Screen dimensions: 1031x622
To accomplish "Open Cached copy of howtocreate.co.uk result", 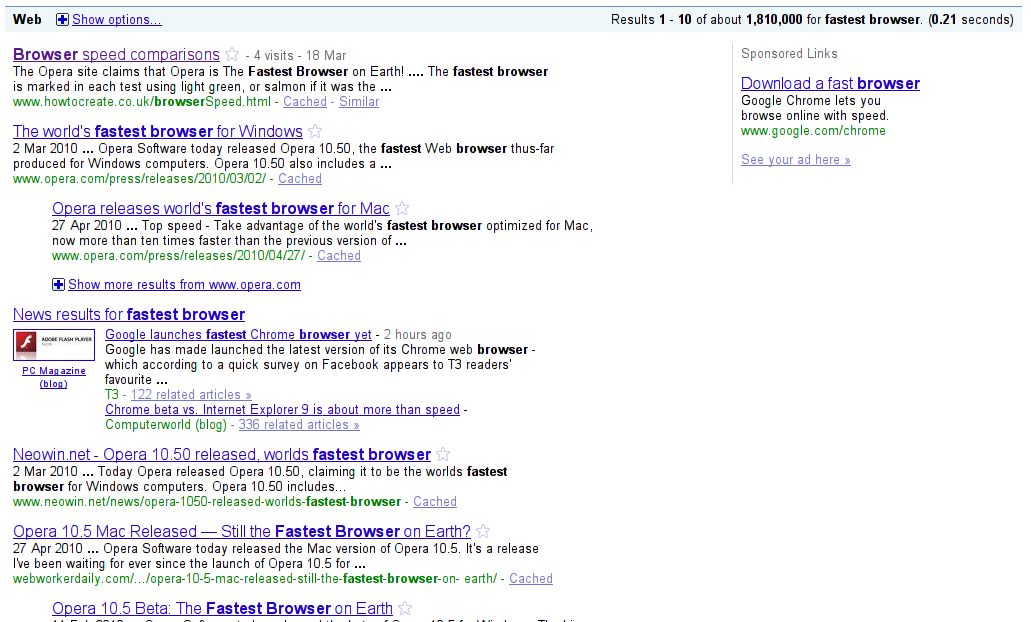I will tap(305, 102).
